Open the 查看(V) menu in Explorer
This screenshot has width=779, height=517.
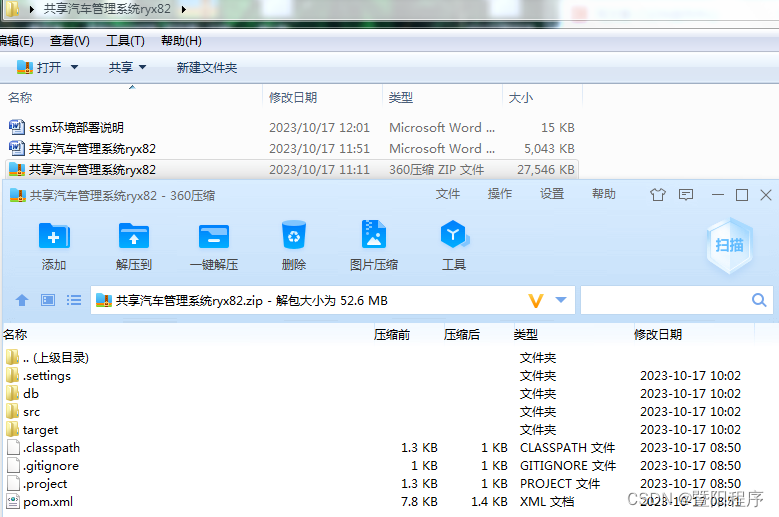pyautogui.click(x=70, y=41)
